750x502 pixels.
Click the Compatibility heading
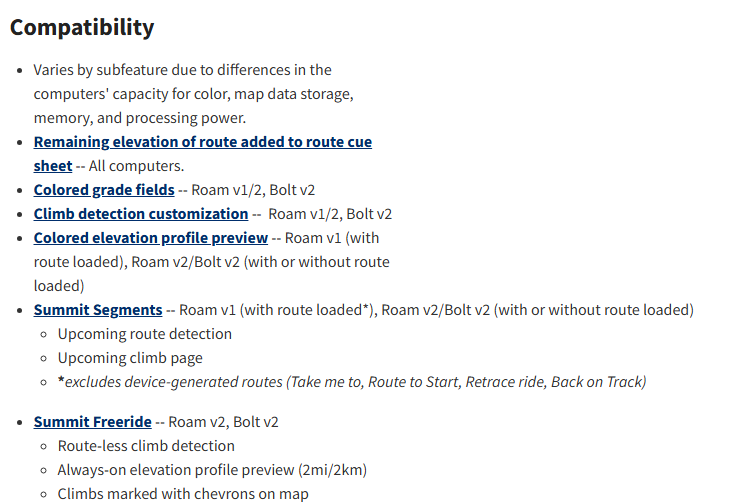coord(82,27)
